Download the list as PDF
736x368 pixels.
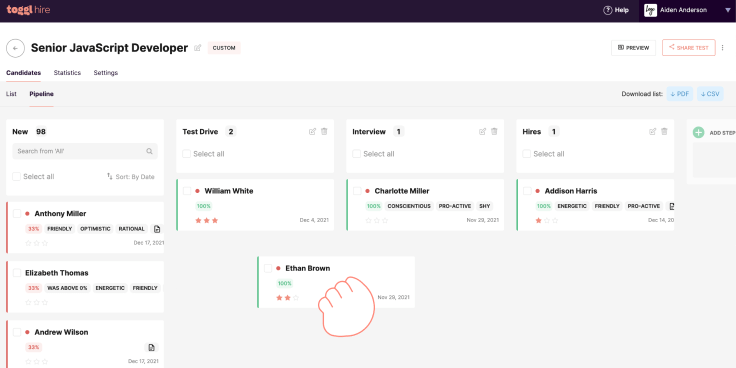click(x=680, y=94)
